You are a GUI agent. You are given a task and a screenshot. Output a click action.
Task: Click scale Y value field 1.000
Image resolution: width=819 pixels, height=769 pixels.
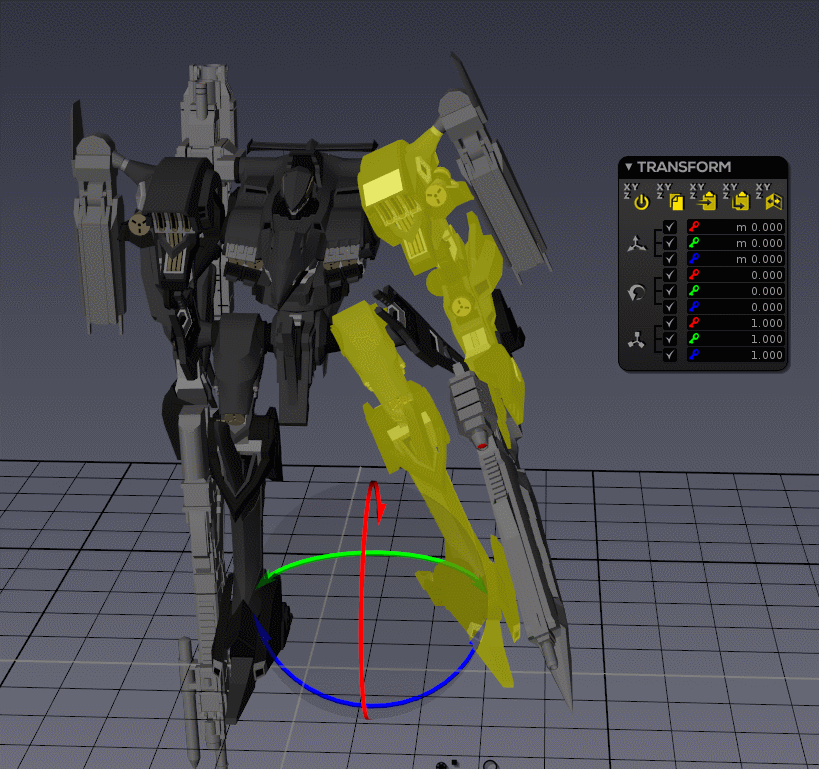pyautogui.click(x=736, y=339)
